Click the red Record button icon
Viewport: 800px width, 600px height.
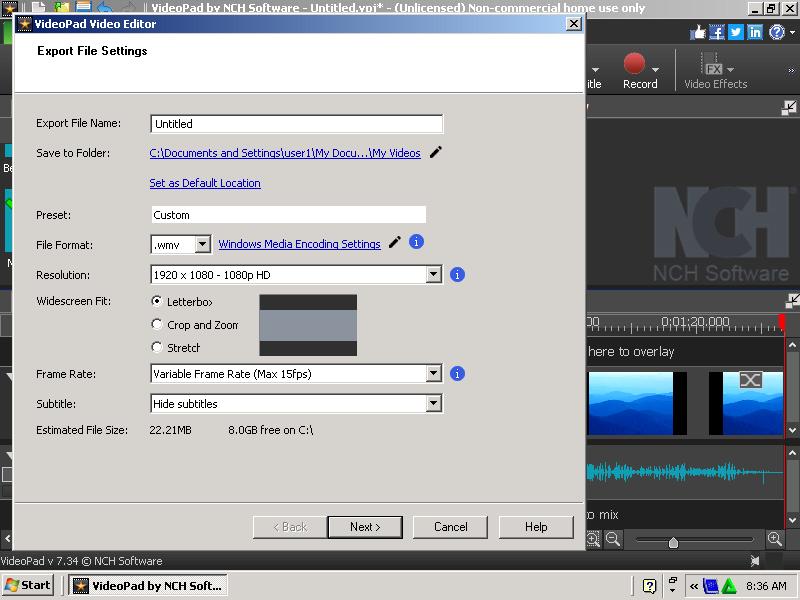coord(634,64)
